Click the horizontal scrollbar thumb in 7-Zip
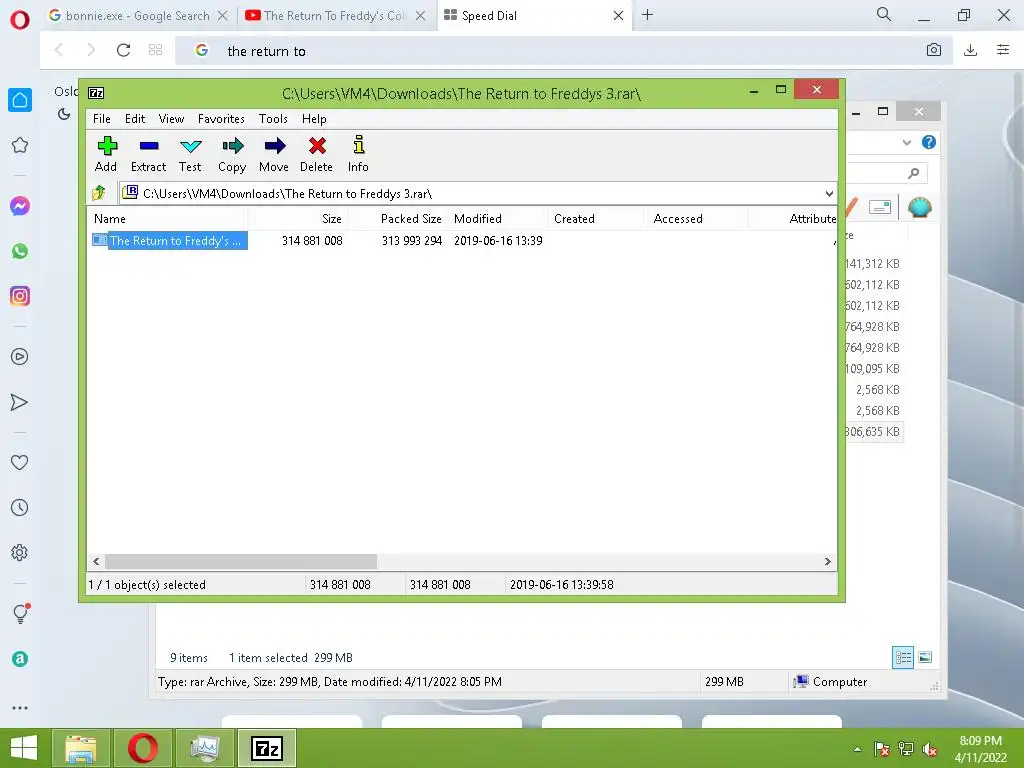Image resolution: width=1024 pixels, height=768 pixels. pyautogui.click(x=241, y=562)
